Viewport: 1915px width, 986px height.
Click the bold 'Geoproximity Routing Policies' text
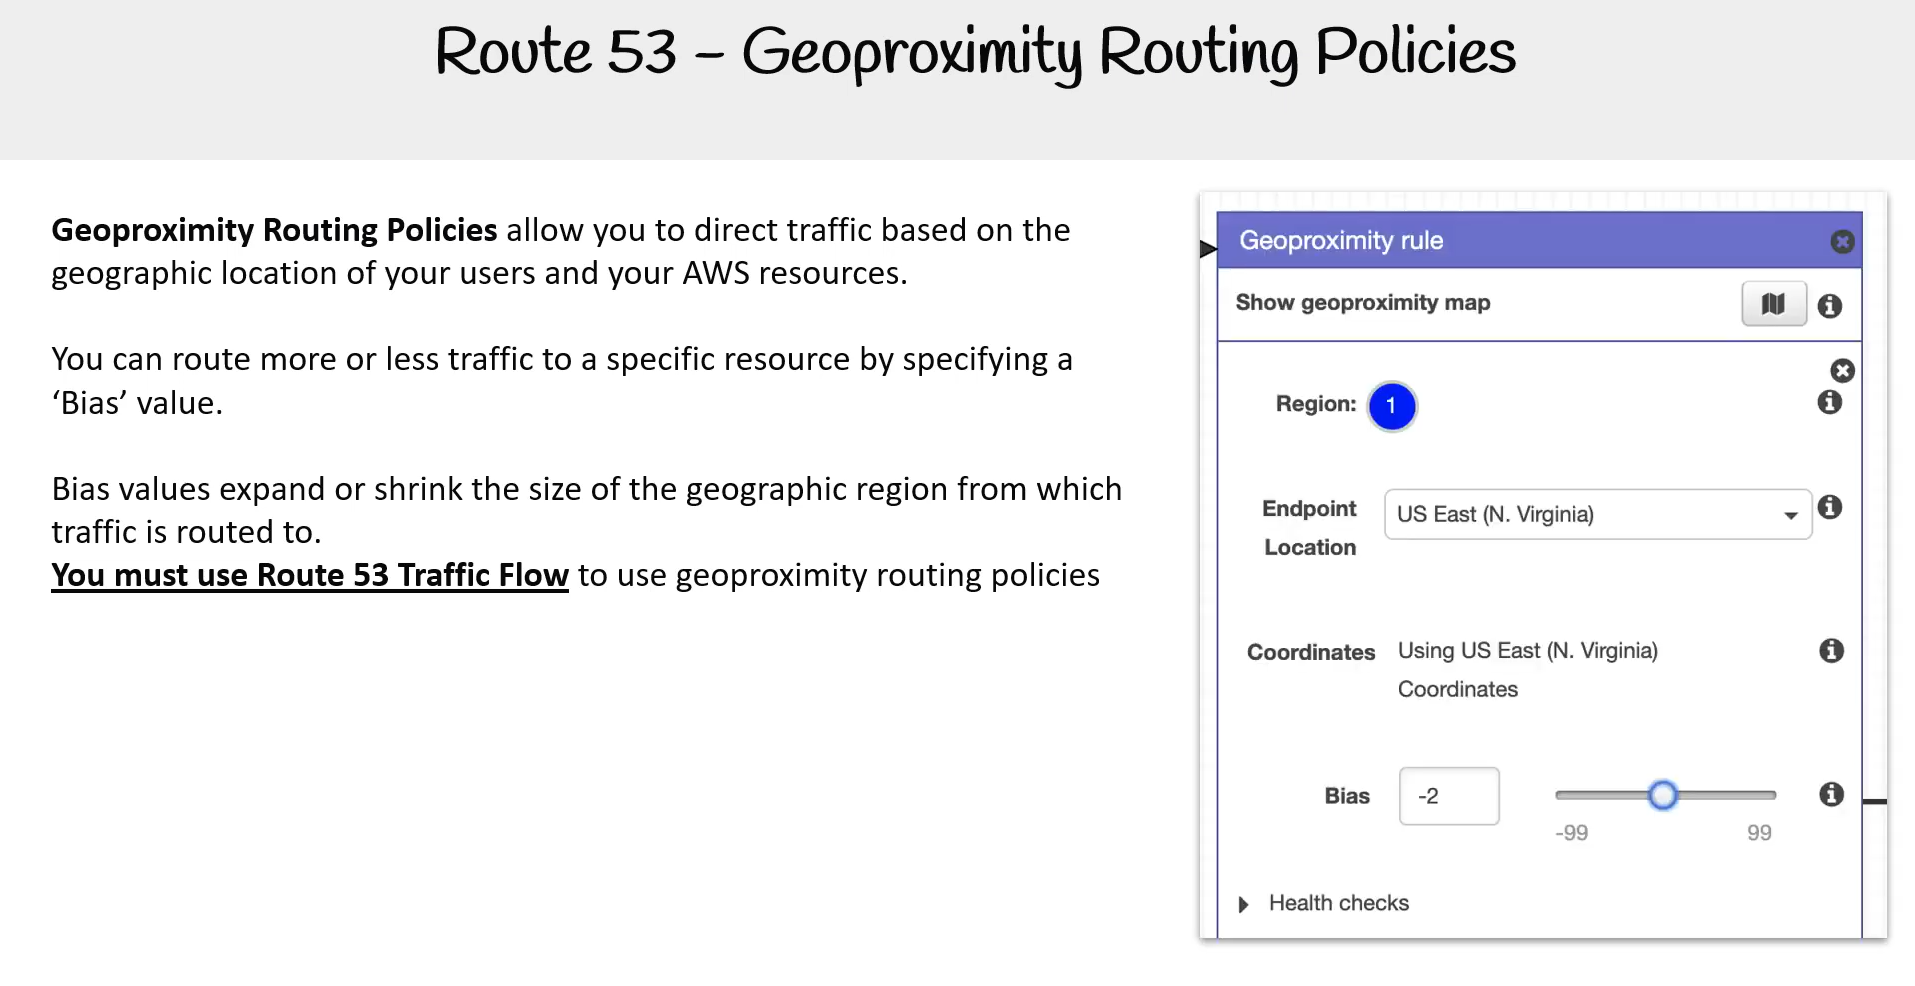(x=274, y=230)
